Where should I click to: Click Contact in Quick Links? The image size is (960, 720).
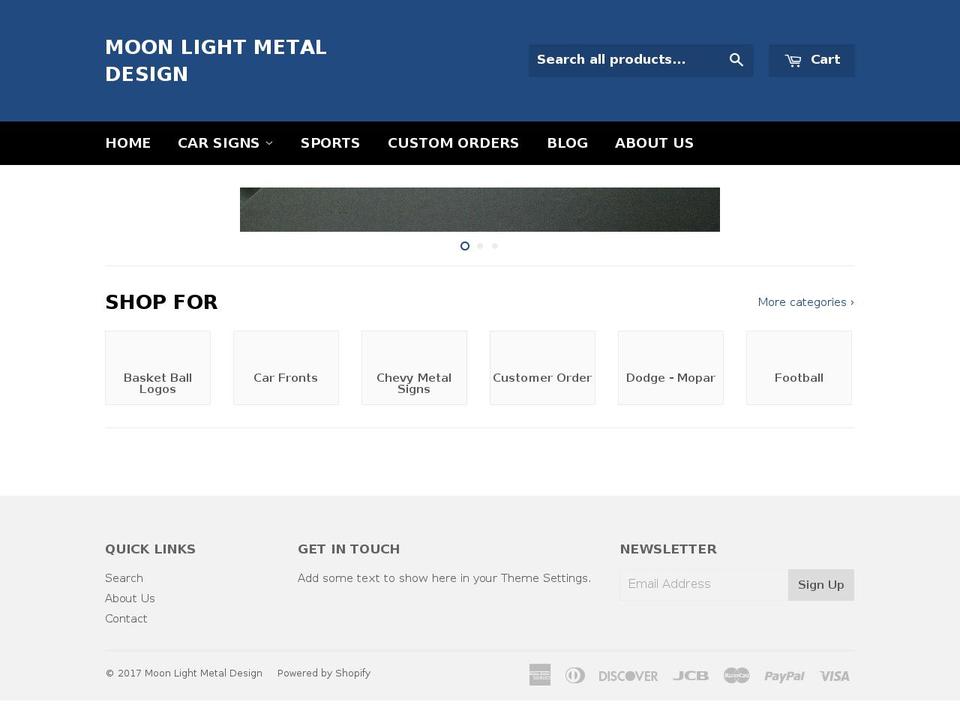click(x=126, y=618)
